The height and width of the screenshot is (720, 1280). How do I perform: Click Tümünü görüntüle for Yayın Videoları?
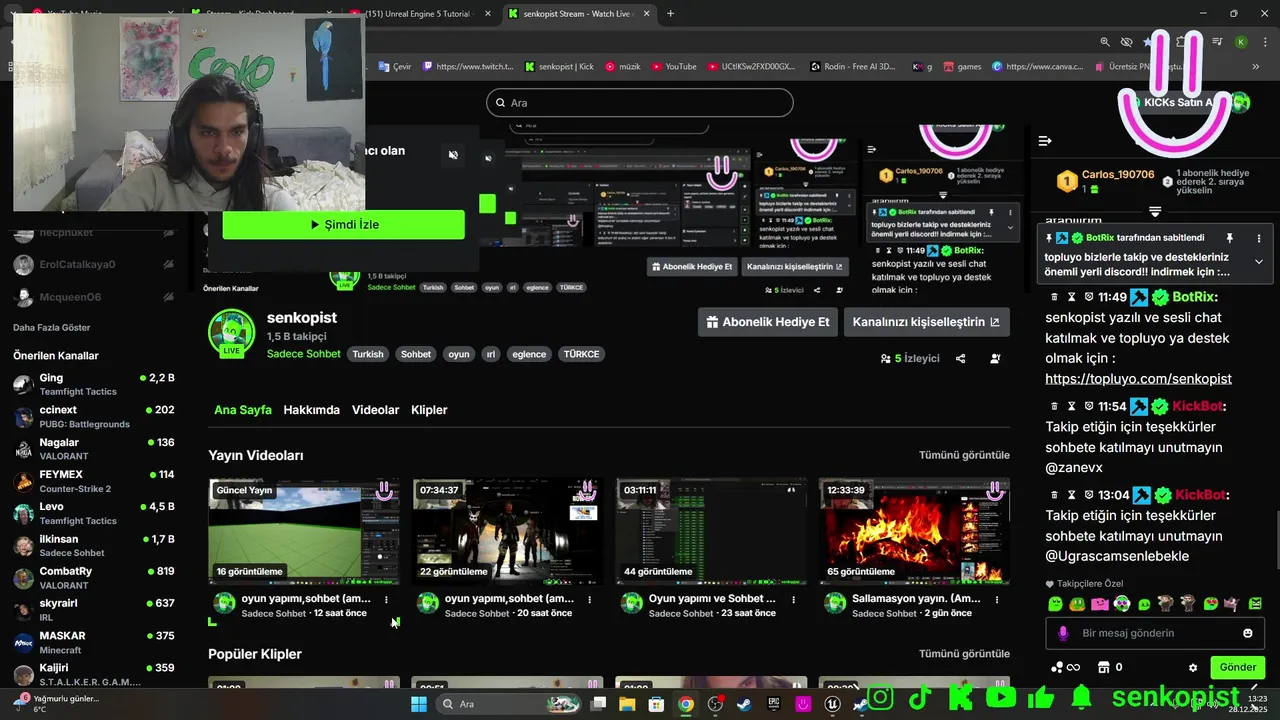pos(964,455)
